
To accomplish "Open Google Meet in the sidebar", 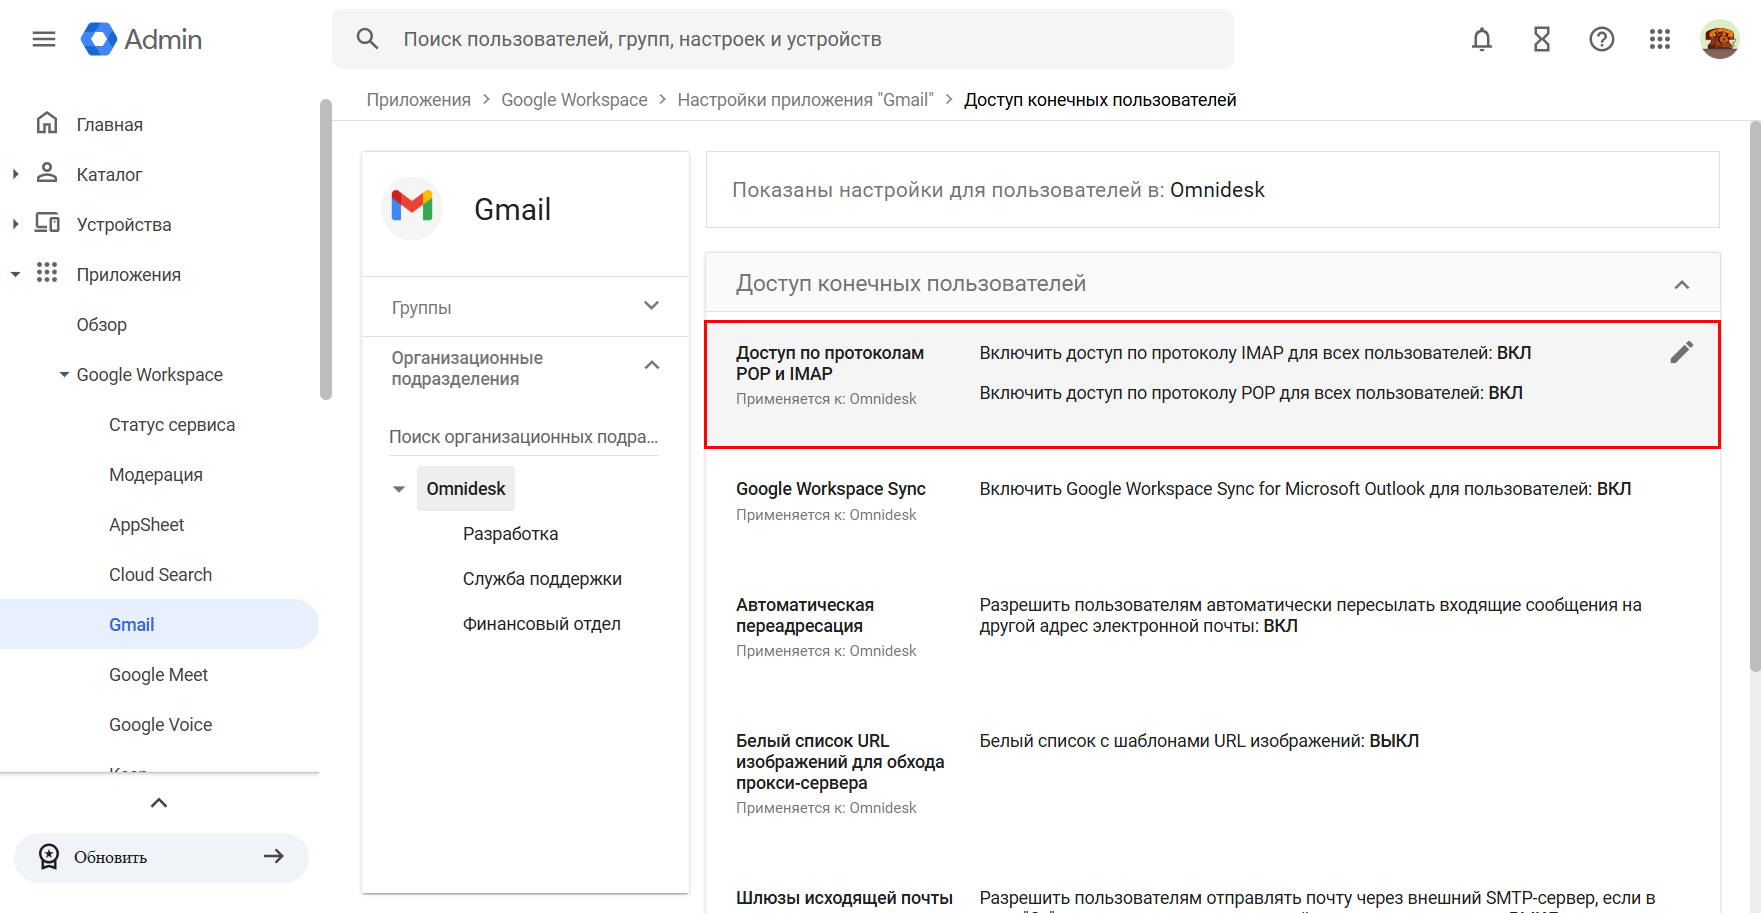I will [158, 675].
